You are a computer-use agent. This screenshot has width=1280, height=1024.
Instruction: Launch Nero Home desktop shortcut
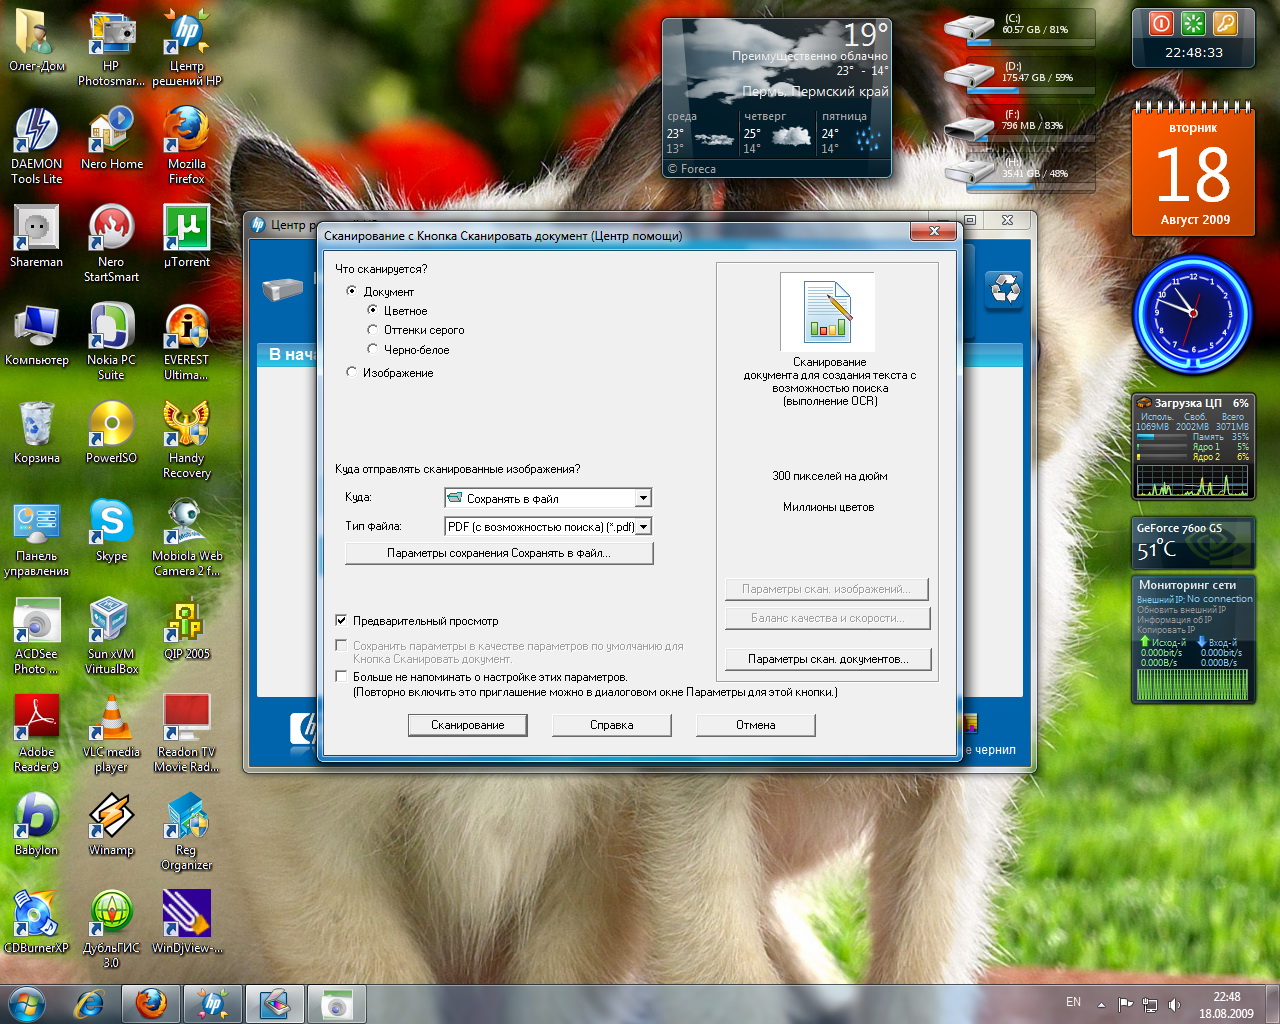coord(111,140)
